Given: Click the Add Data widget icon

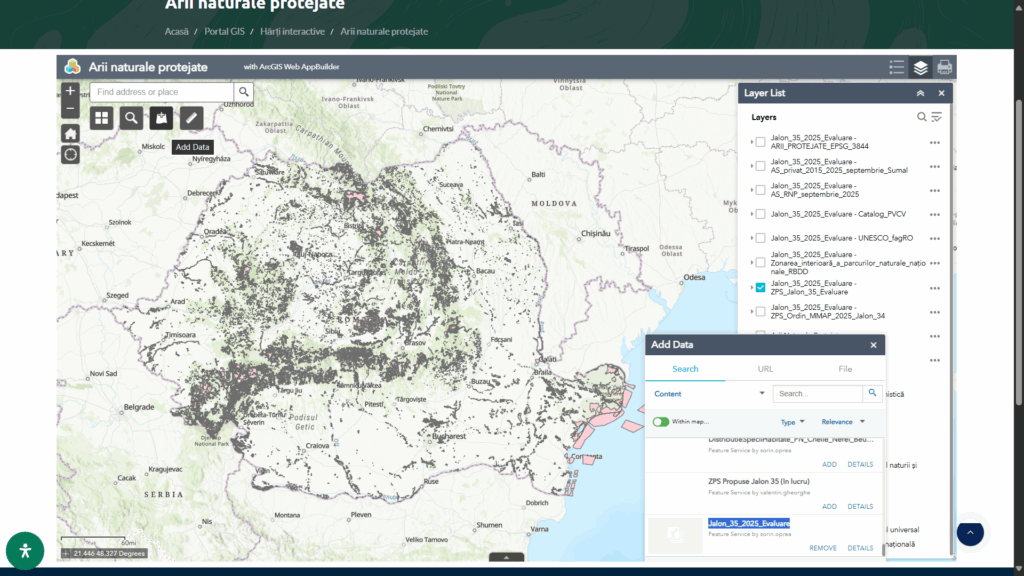Looking at the screenshot, I should coord(161,119).
